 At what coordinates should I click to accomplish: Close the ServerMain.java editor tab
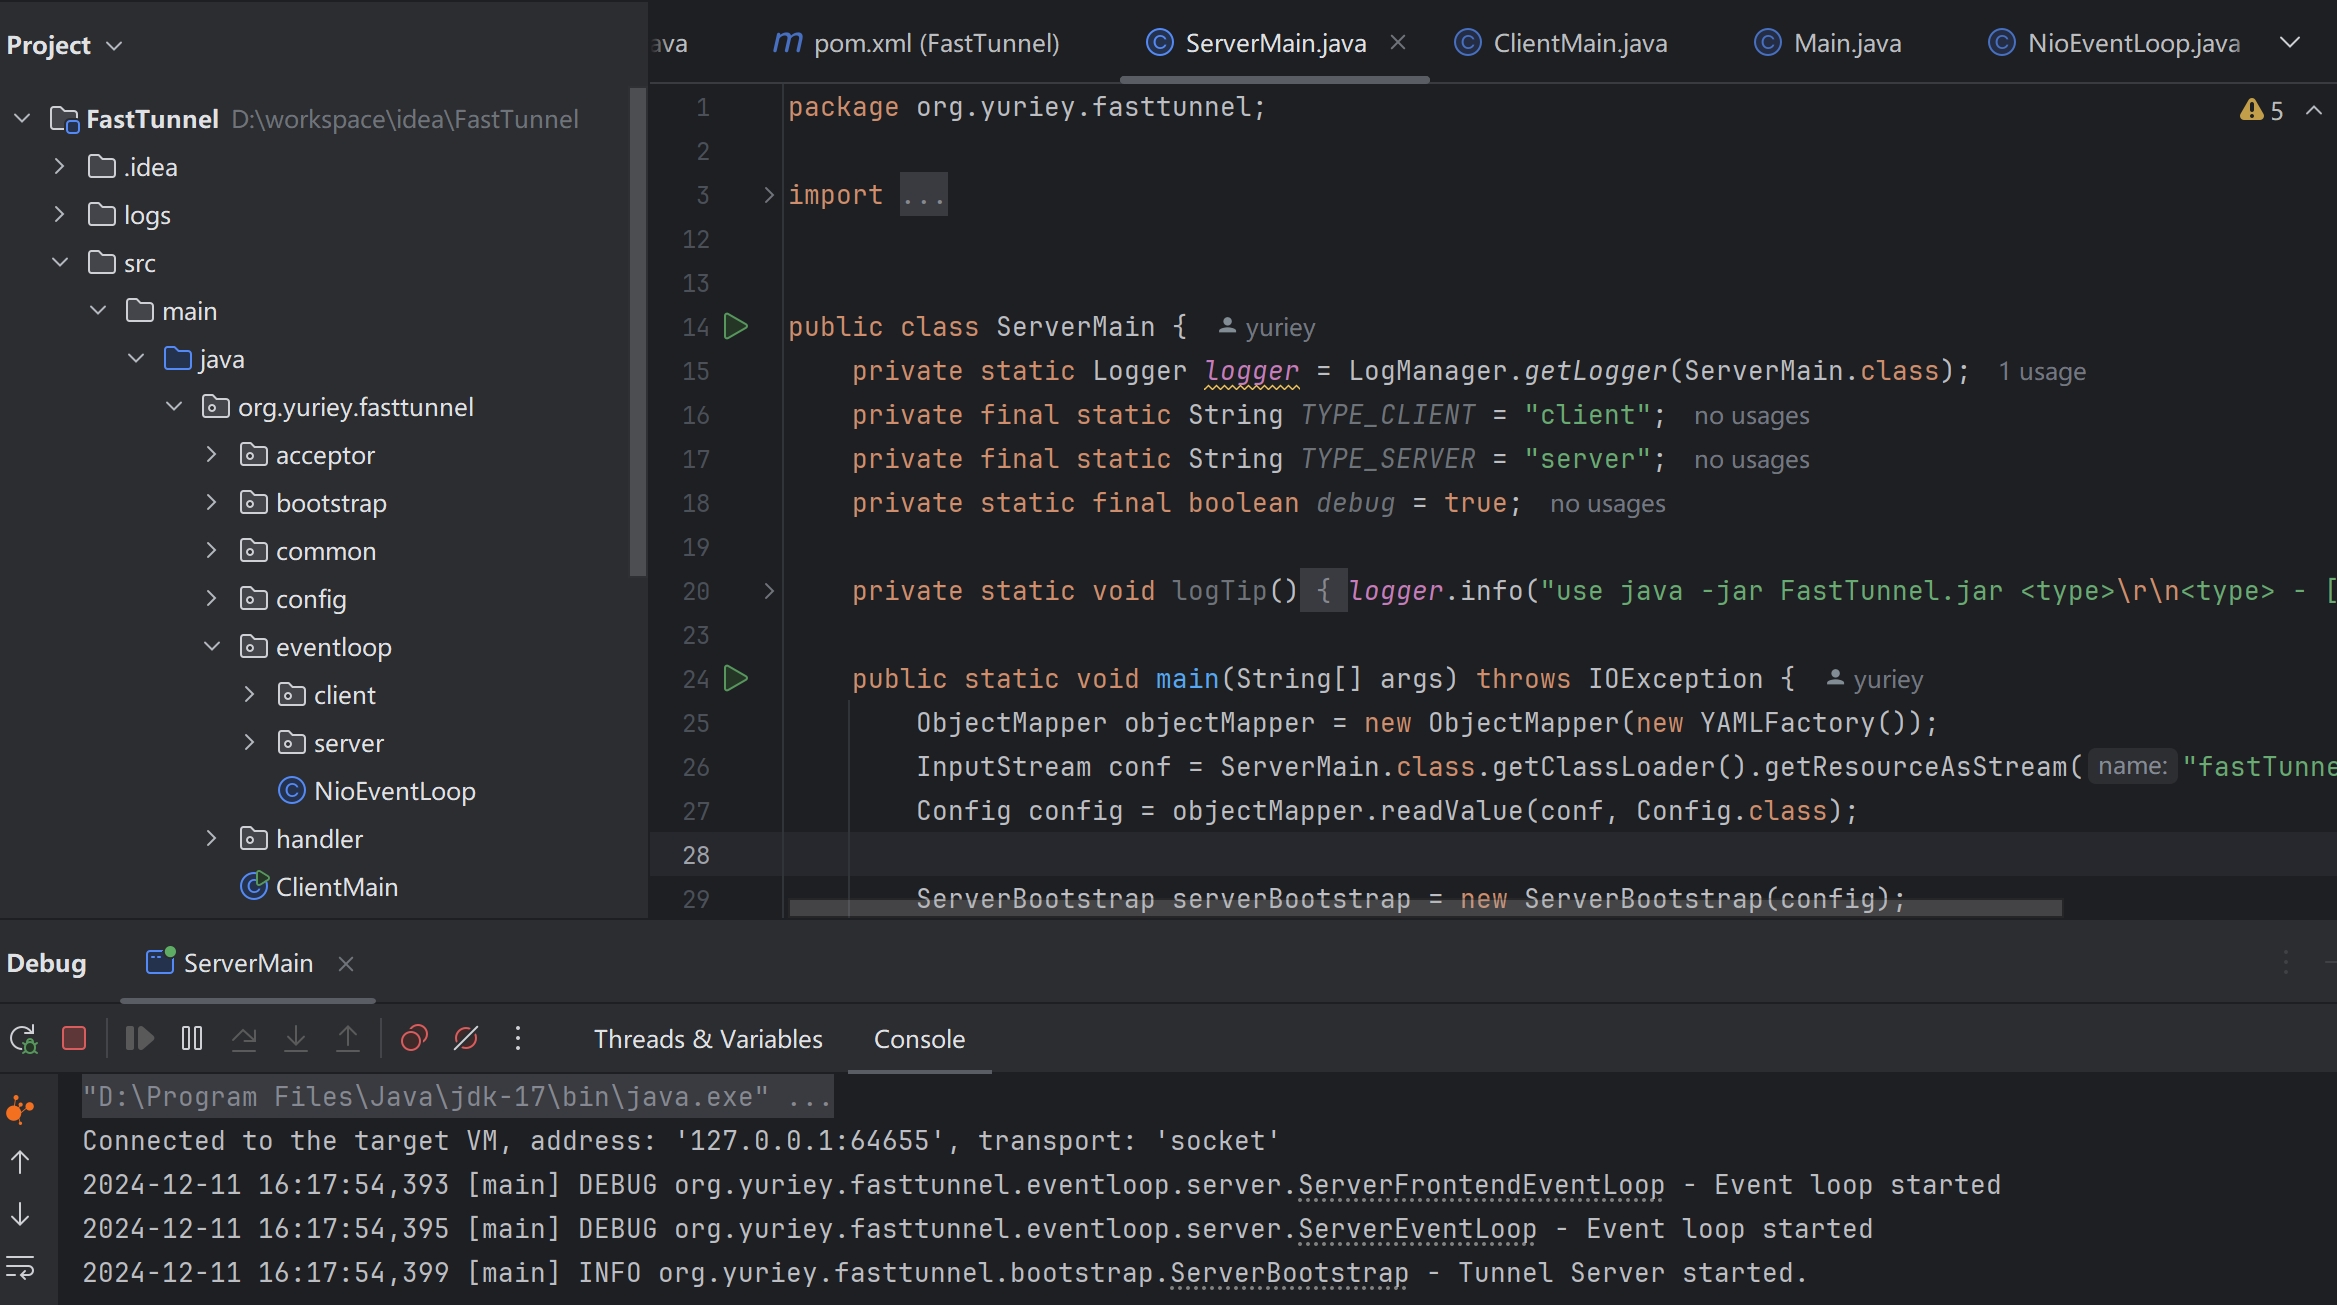pos(1398,42)
